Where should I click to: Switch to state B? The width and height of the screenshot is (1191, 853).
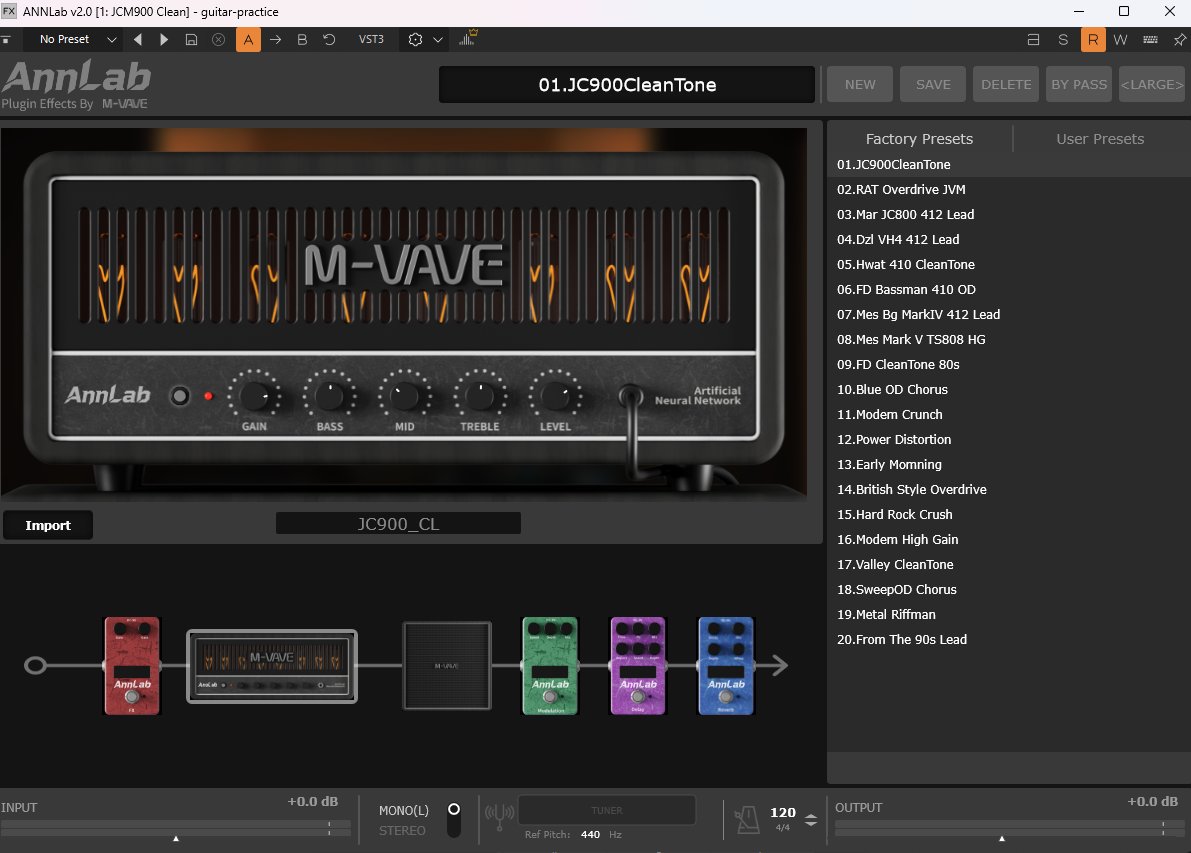(x=302, y=39)
